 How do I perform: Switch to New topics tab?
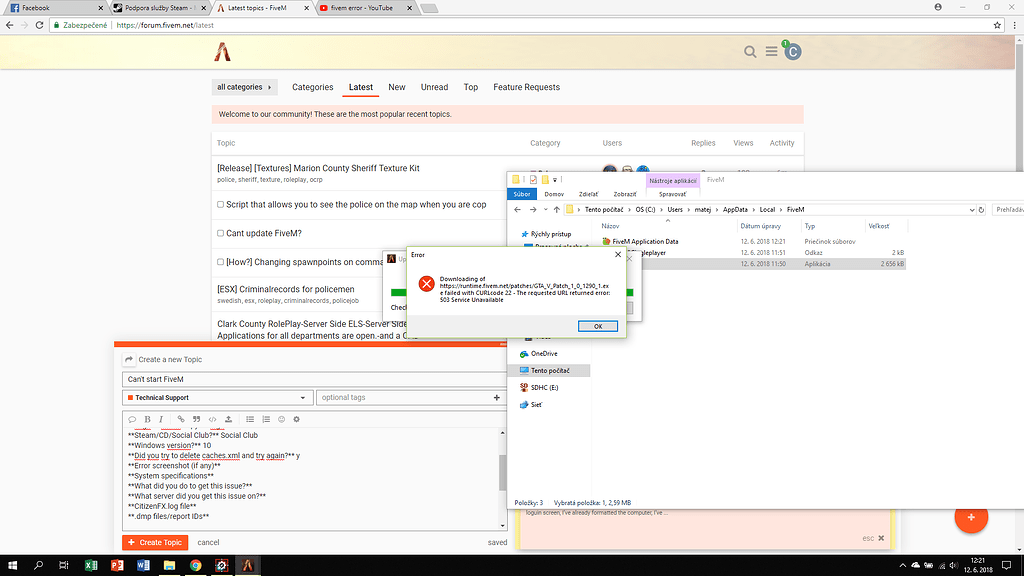[396, 87]
